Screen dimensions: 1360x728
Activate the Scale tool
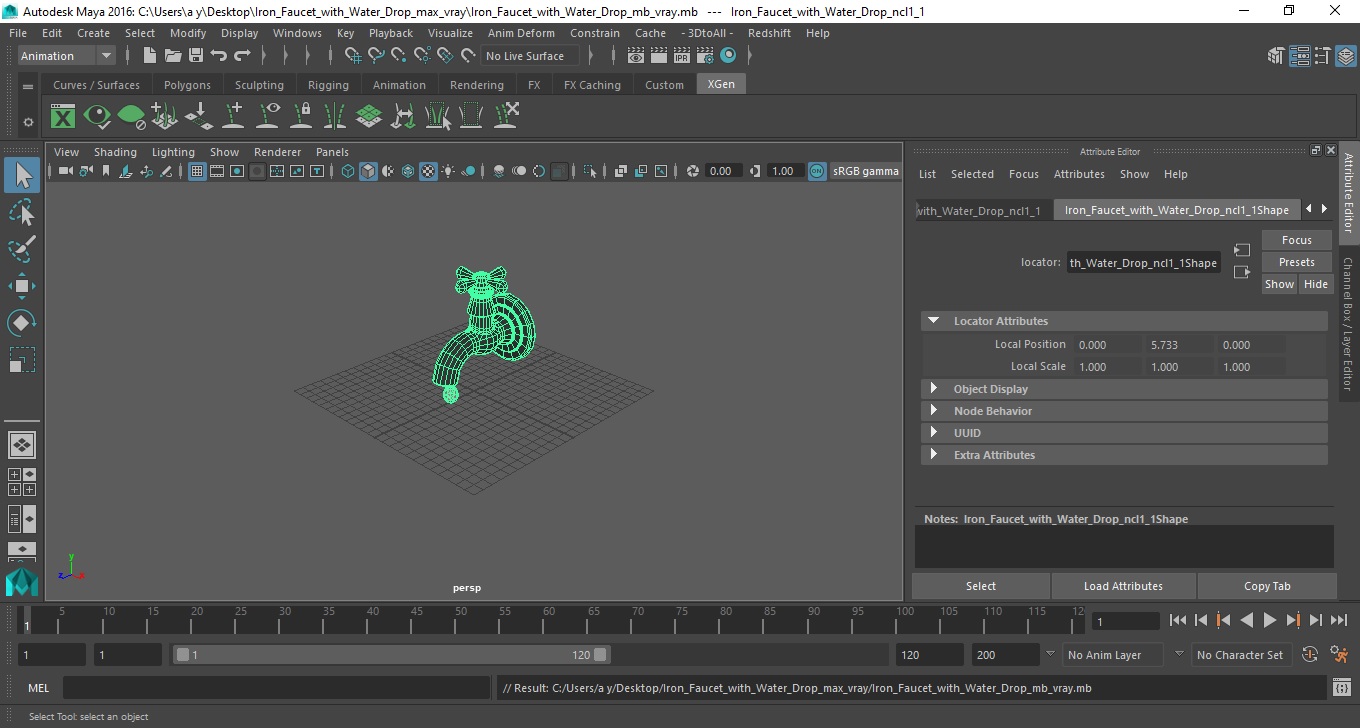22,359
